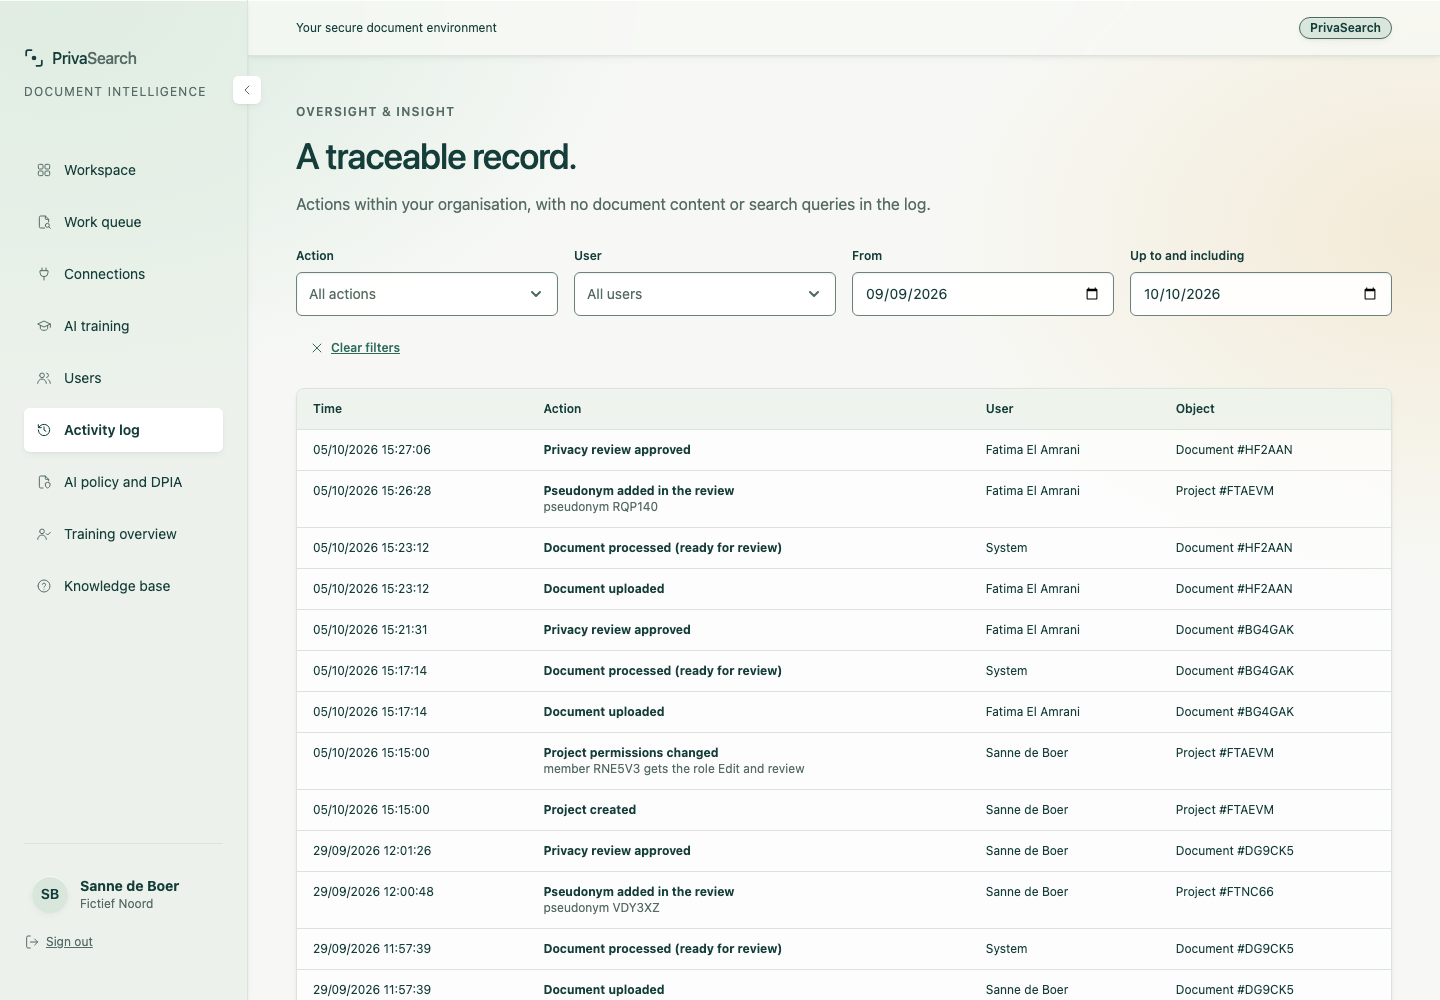Click Project permissions changed entry

tap(844, 761)
